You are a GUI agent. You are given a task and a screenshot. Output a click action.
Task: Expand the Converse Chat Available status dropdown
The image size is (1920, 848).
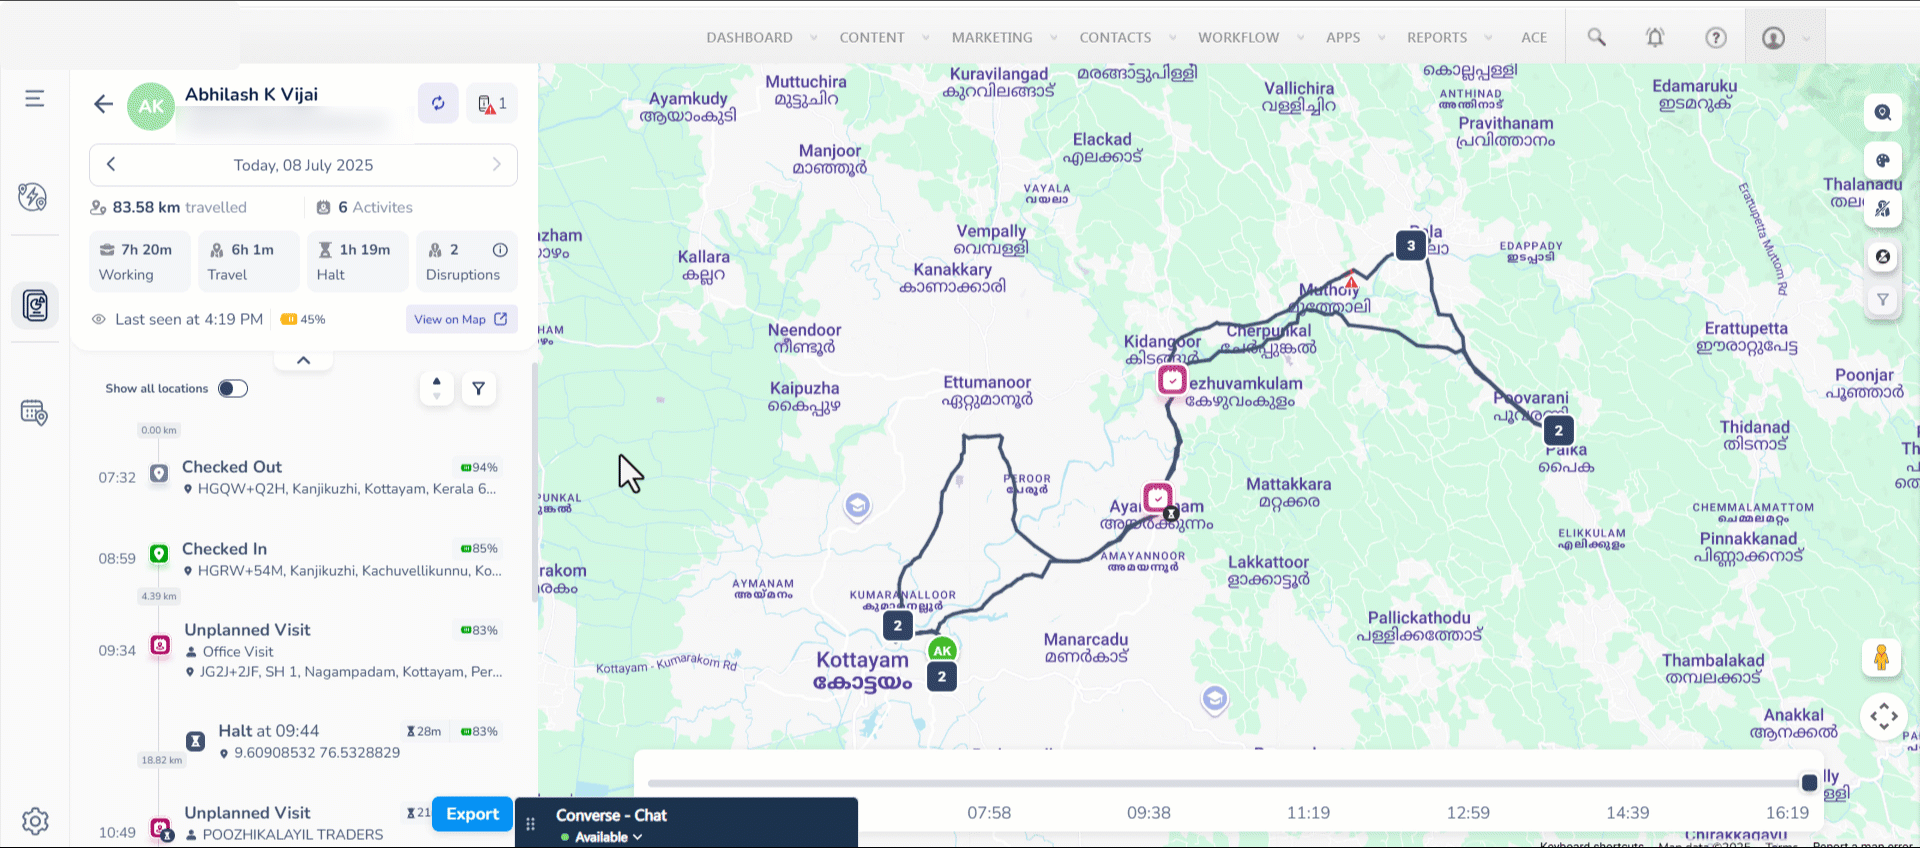(637, 837)
